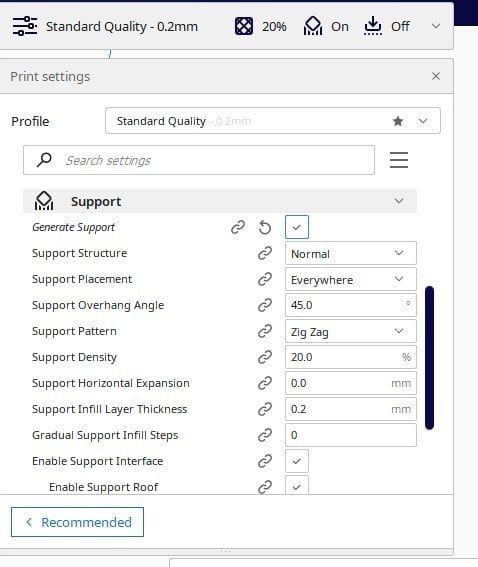Open the Support Pattern dropdown showing Zig Zag
The height and width of the screenshot is (567, 478).
pyautogui.click(x=351, y=331)
